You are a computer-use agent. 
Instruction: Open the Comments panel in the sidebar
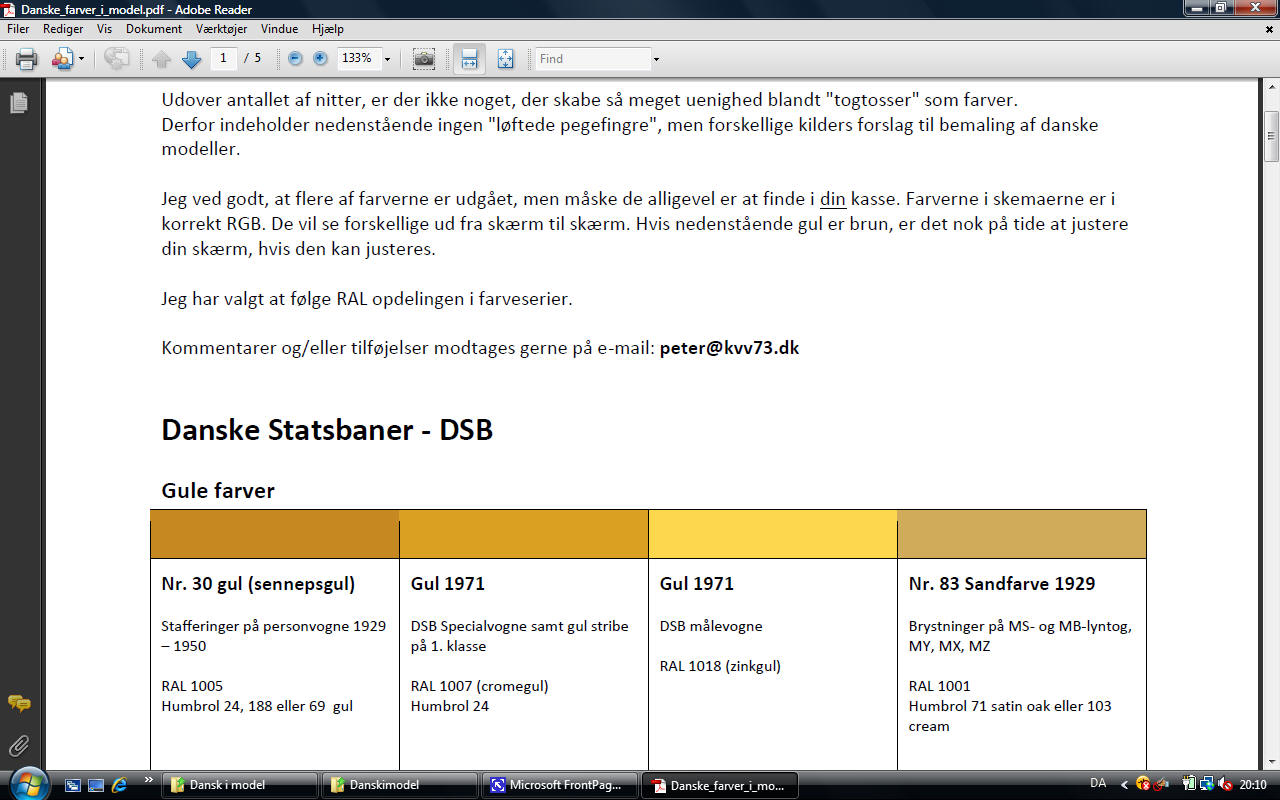pos(19,704)
